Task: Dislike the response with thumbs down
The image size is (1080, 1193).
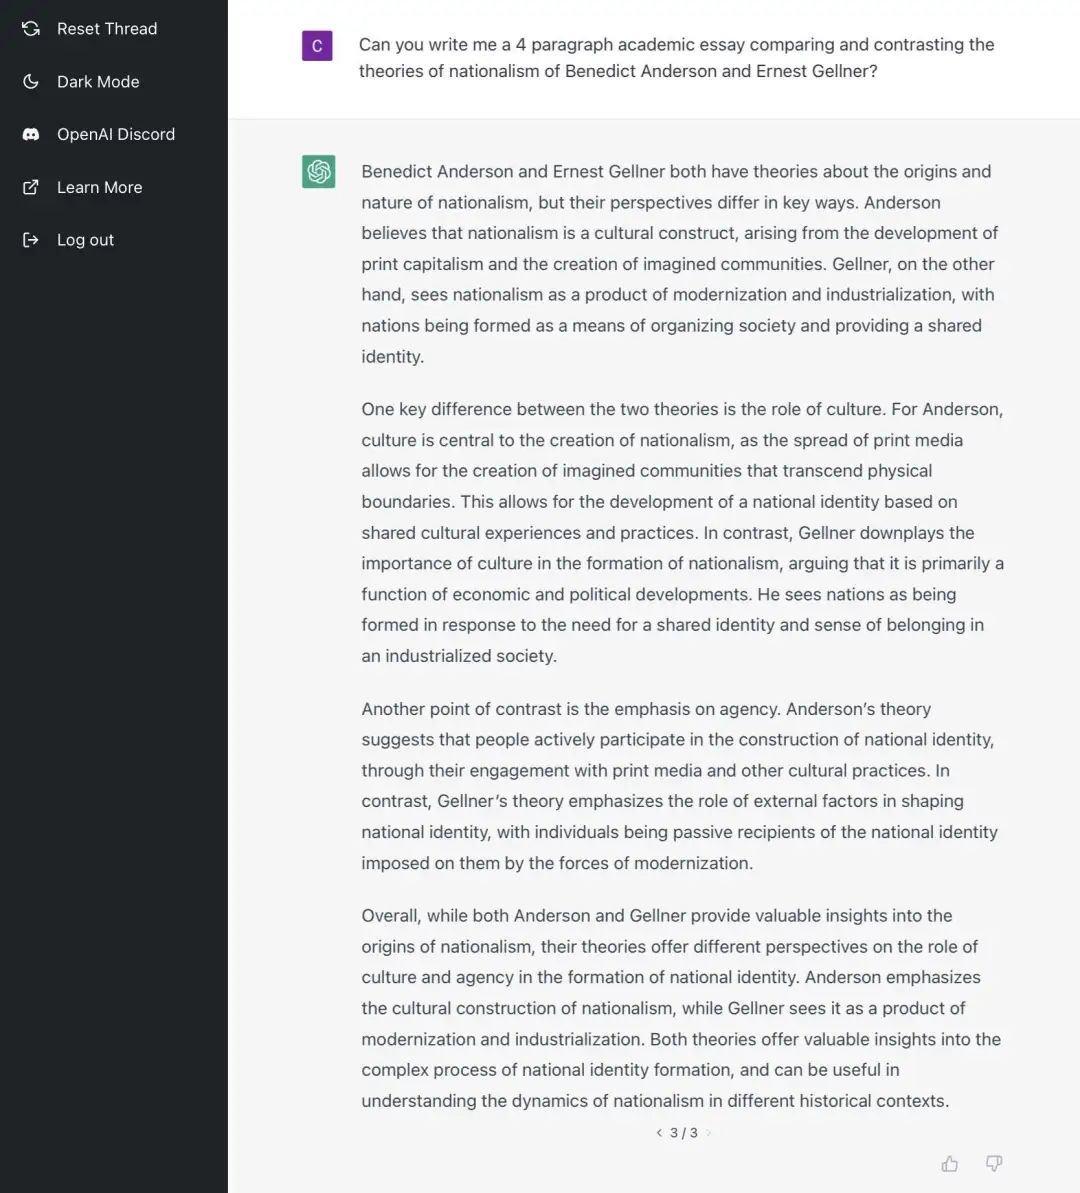Action: (x=994, y=1163)
